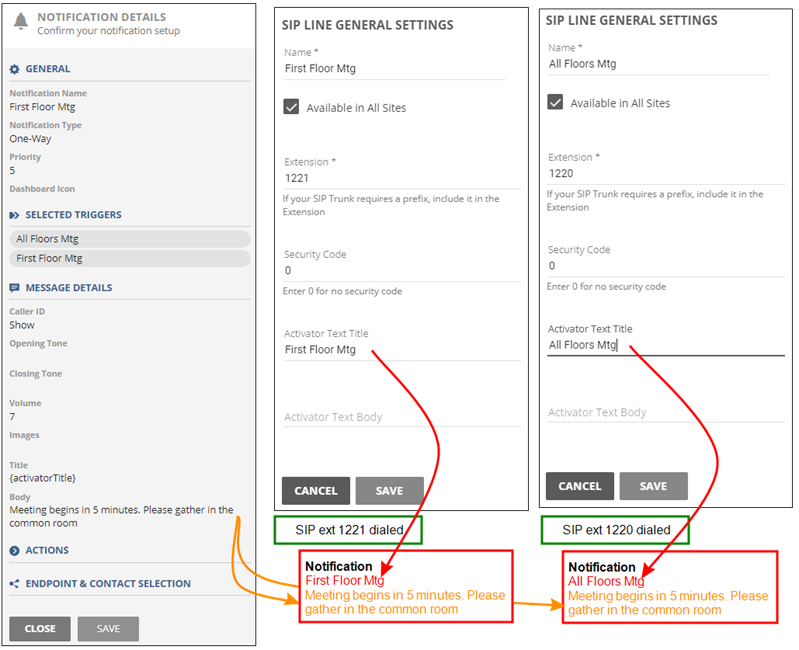Click the Extension field showing 1220
Image resolution: width=799 pixels, height=650 pixels.
tap(666, 174)
